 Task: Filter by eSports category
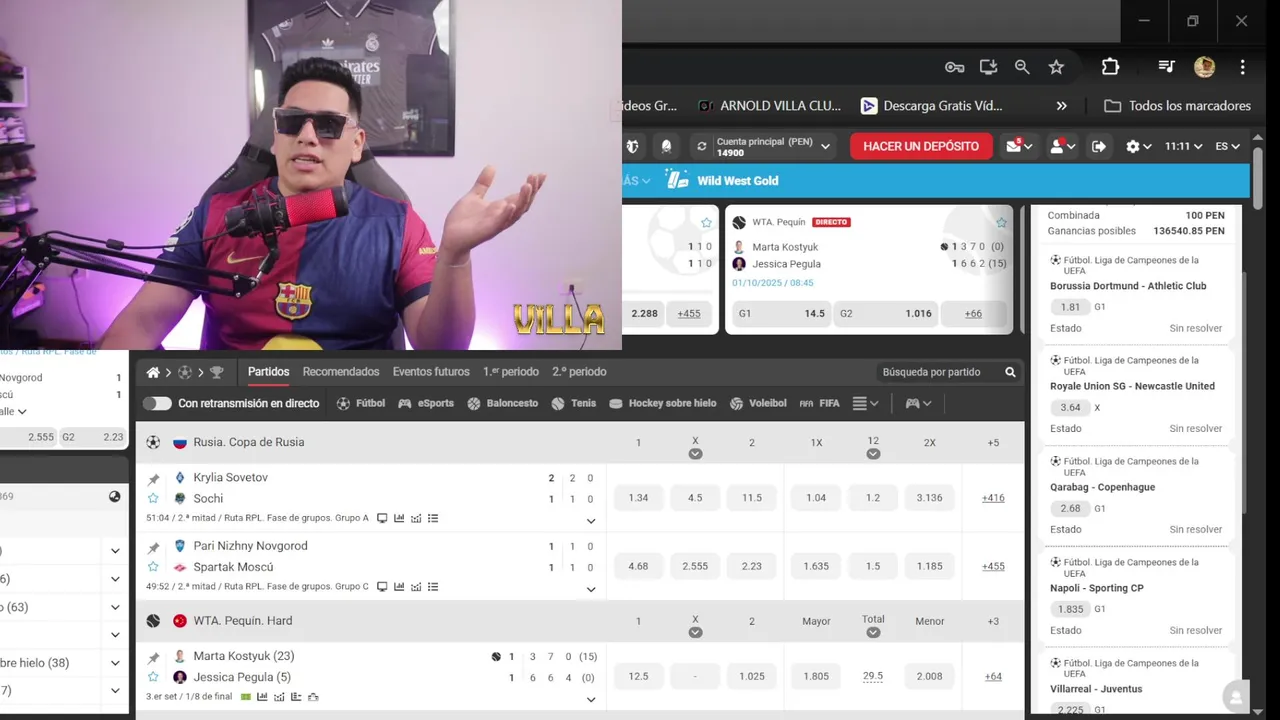(x=426, y=403)
